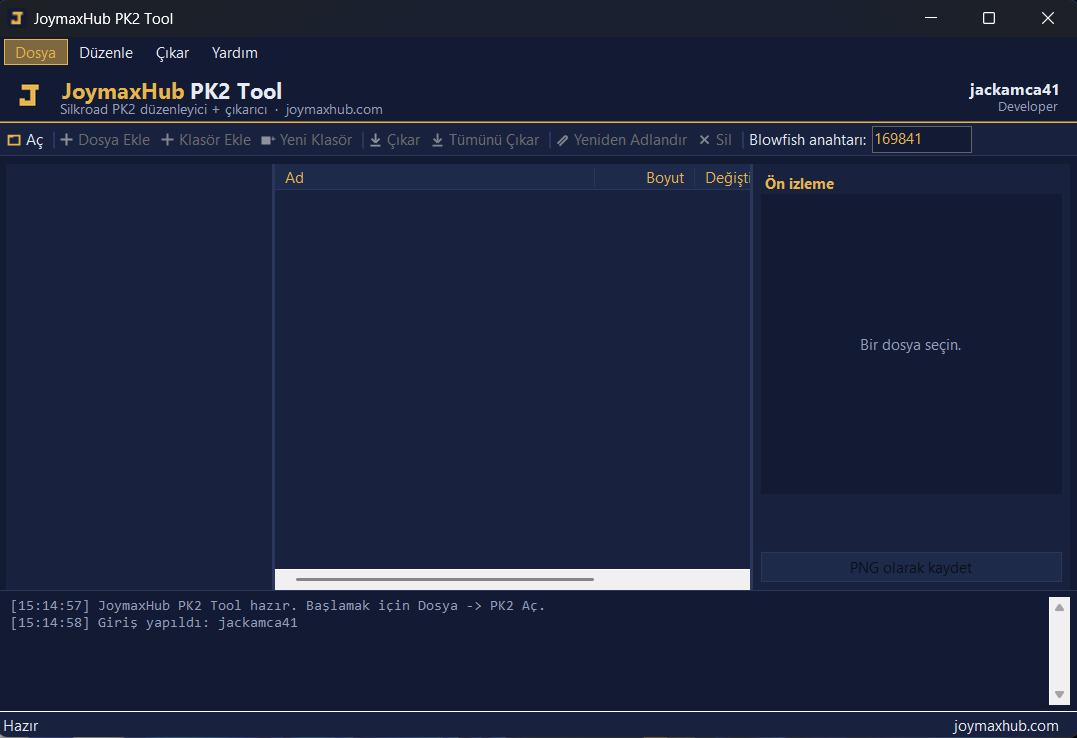Click the Tümünü Çıkar download icon
Viewport: 1077px width, 738px height.
pos(438,140)
